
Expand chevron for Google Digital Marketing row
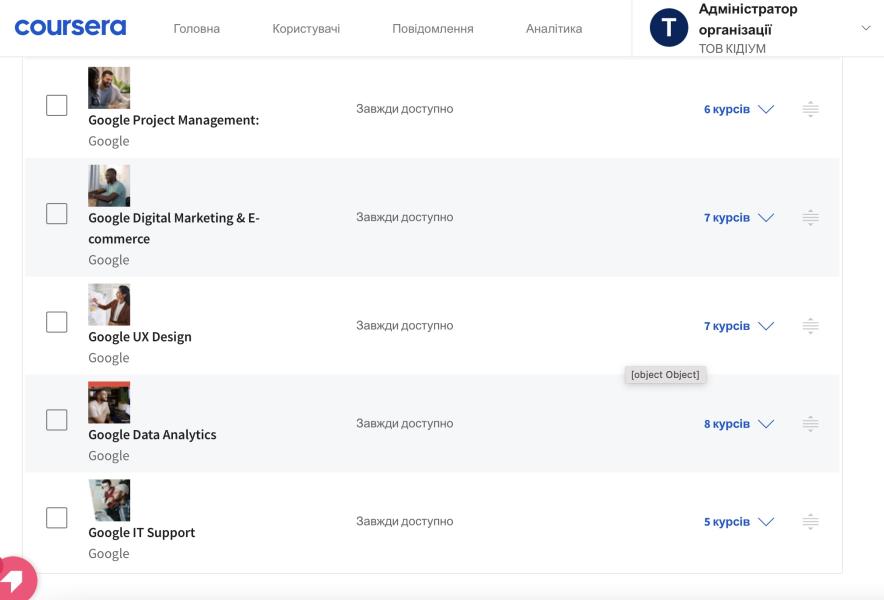766,217
